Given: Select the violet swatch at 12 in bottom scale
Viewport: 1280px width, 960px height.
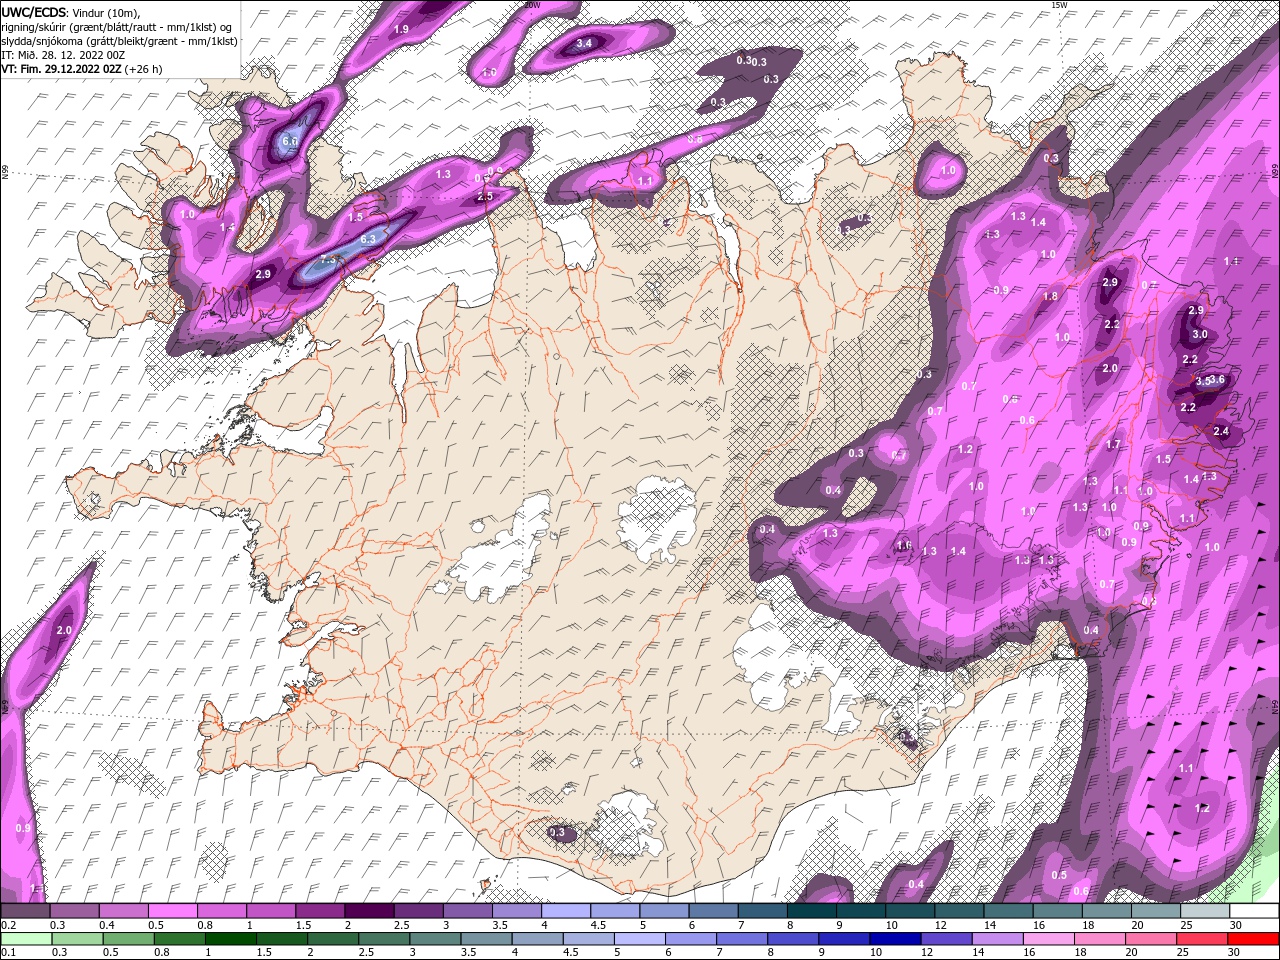Looking at the screenshot, I should (944, 939).
